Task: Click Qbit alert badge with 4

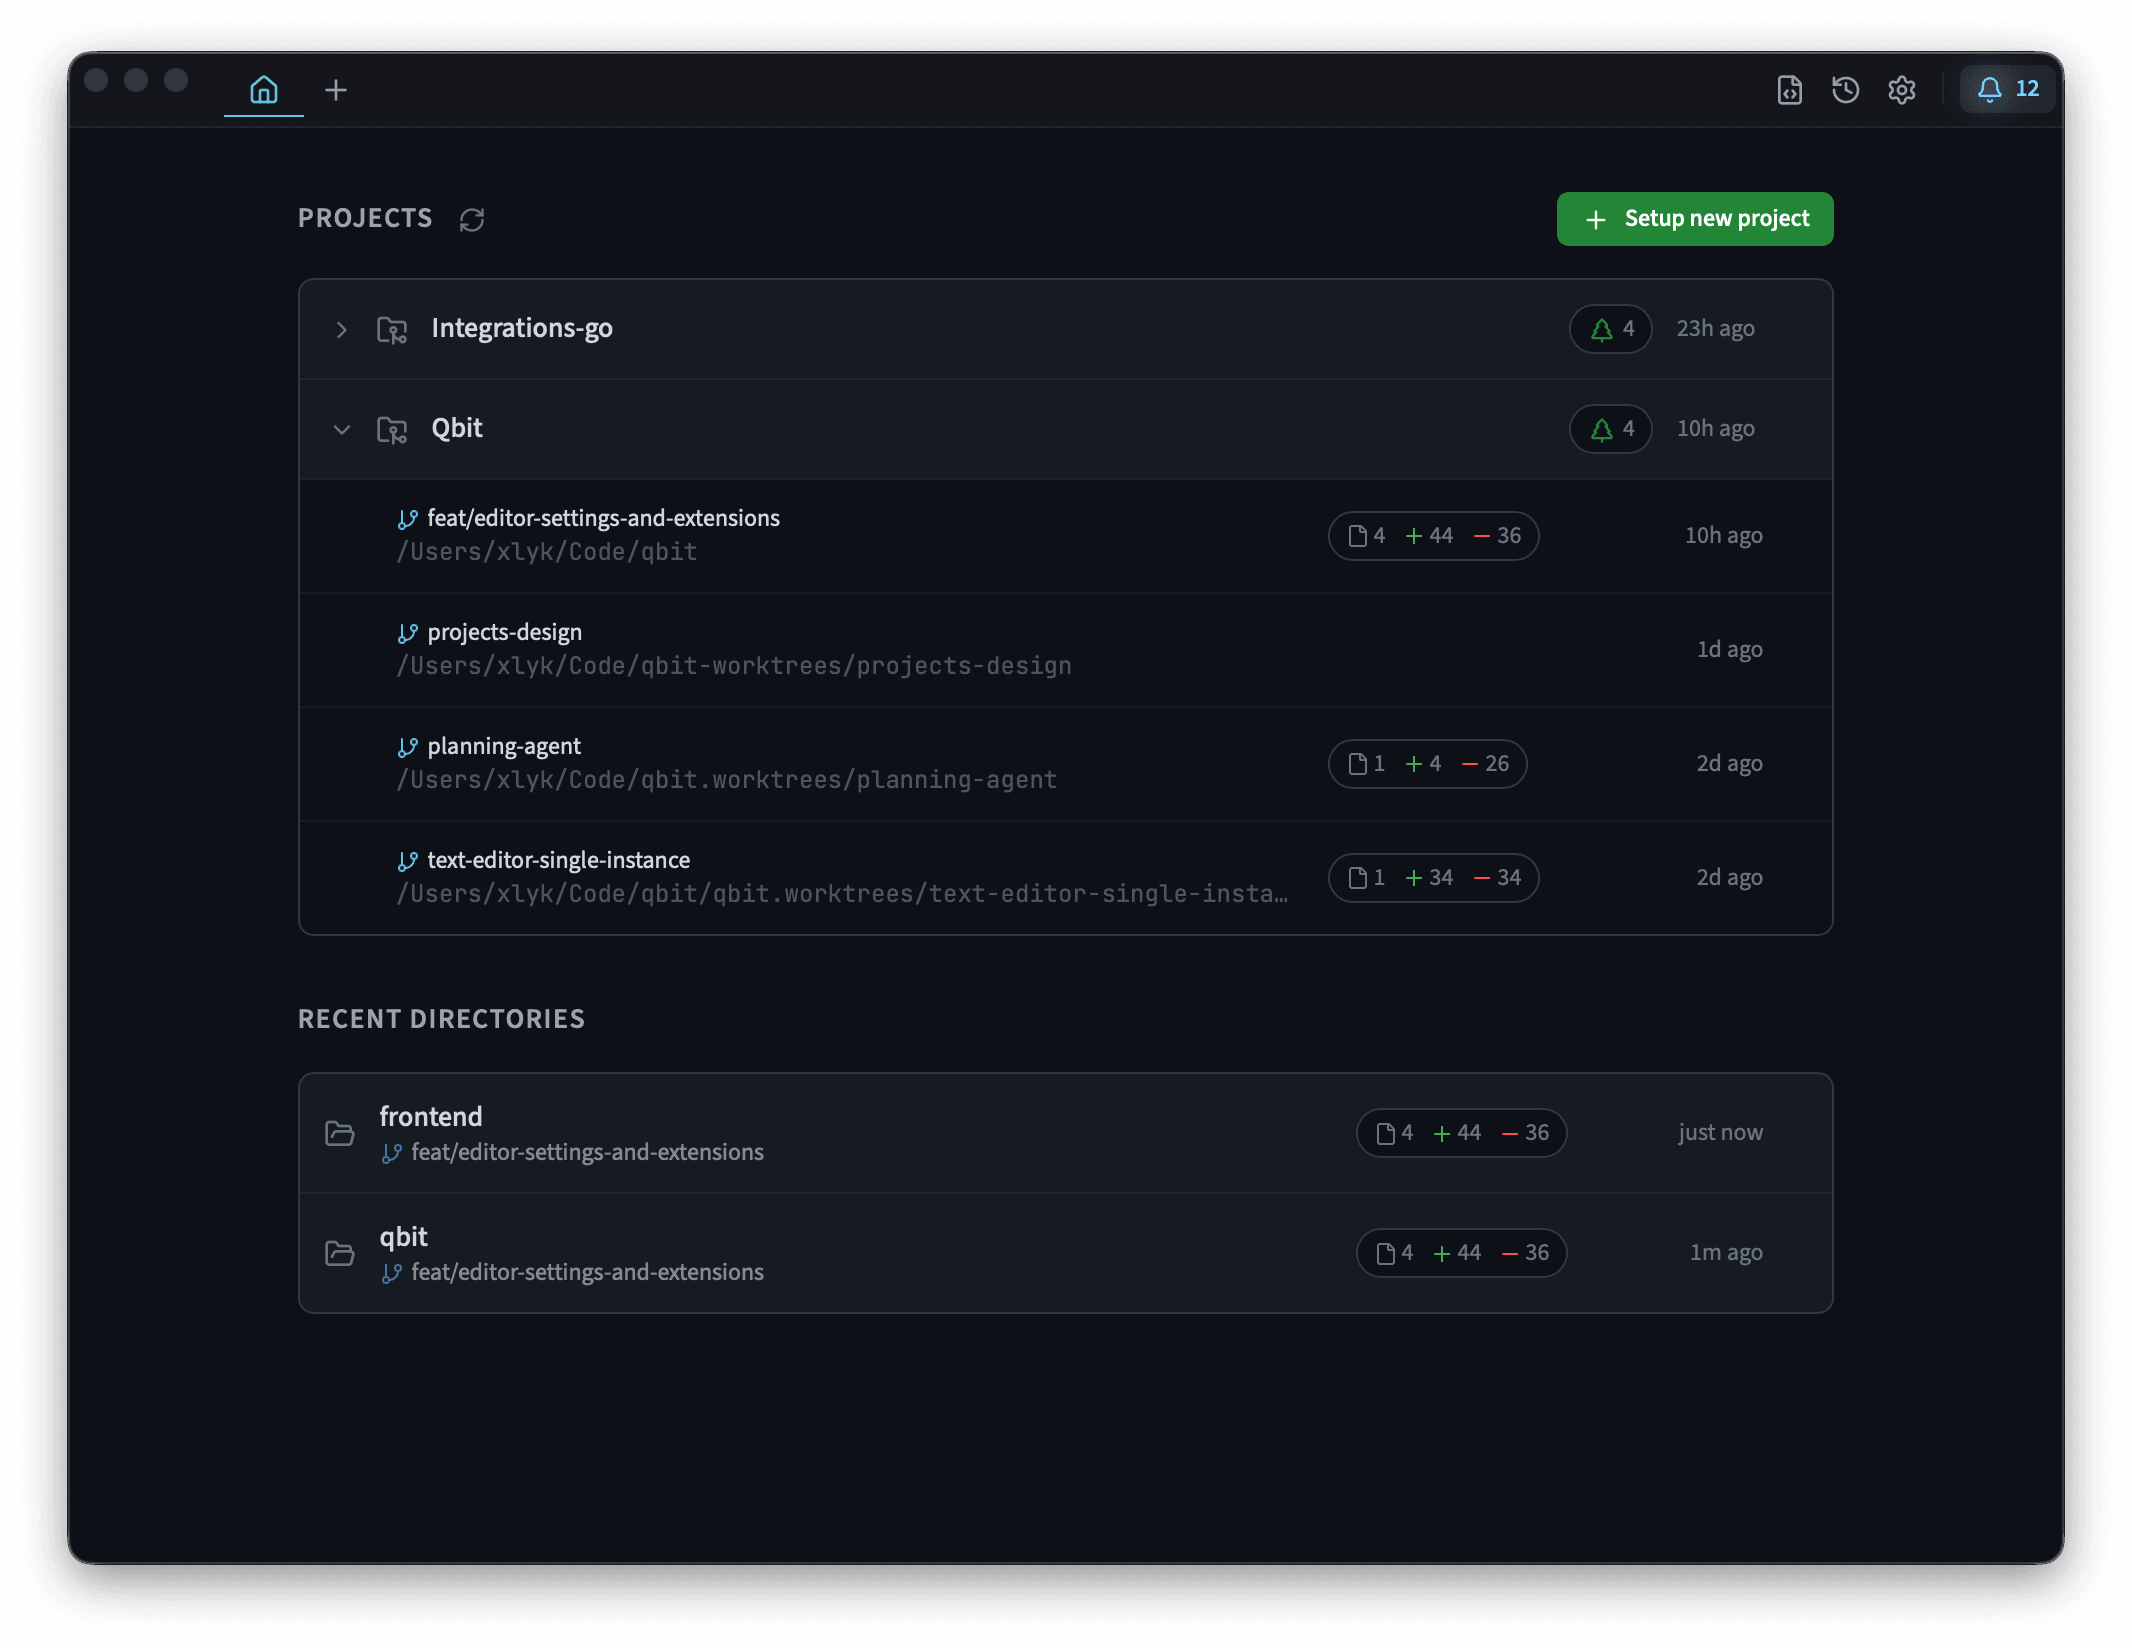Action: (x=1610, y=429)
